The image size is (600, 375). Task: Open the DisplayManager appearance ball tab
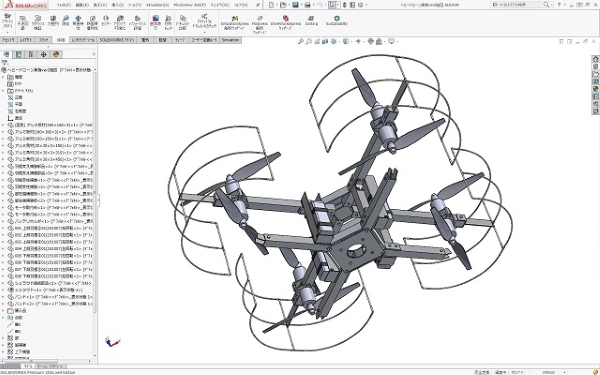(56, 54)
